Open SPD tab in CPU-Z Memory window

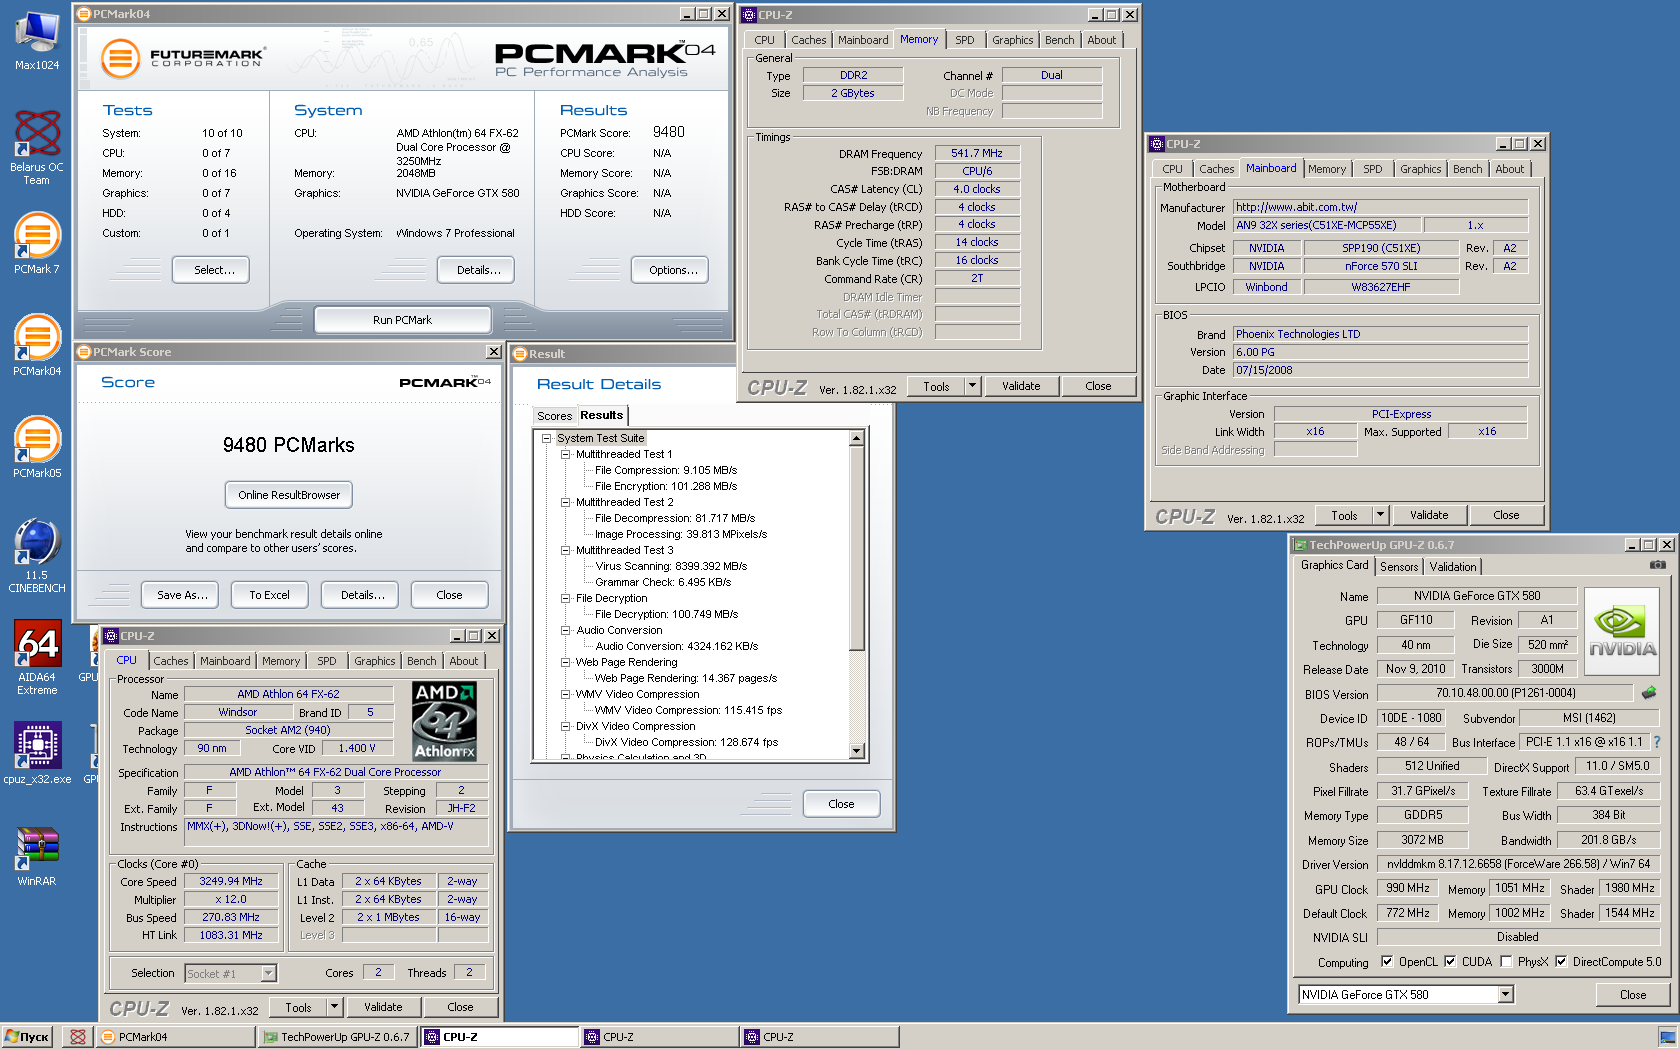(965, 40)
